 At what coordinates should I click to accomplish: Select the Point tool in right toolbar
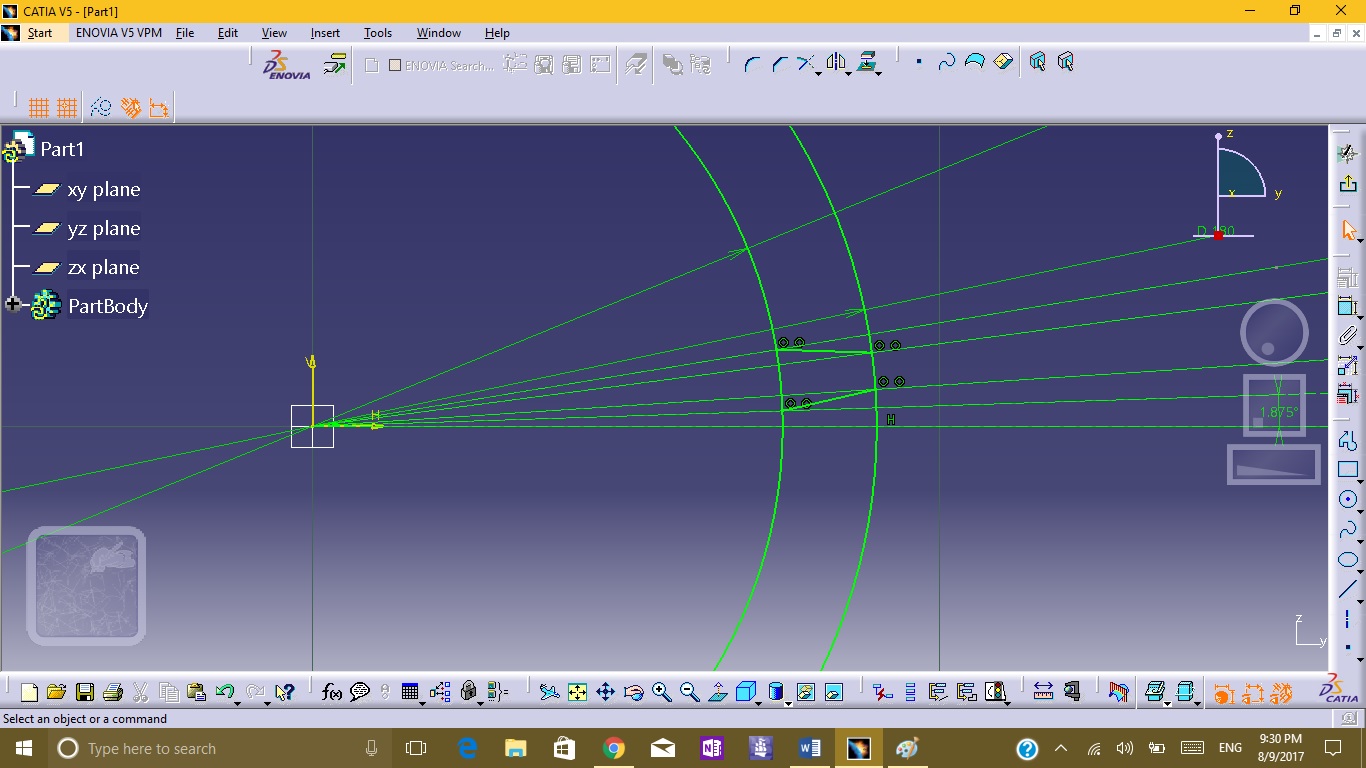point(1348,648)
